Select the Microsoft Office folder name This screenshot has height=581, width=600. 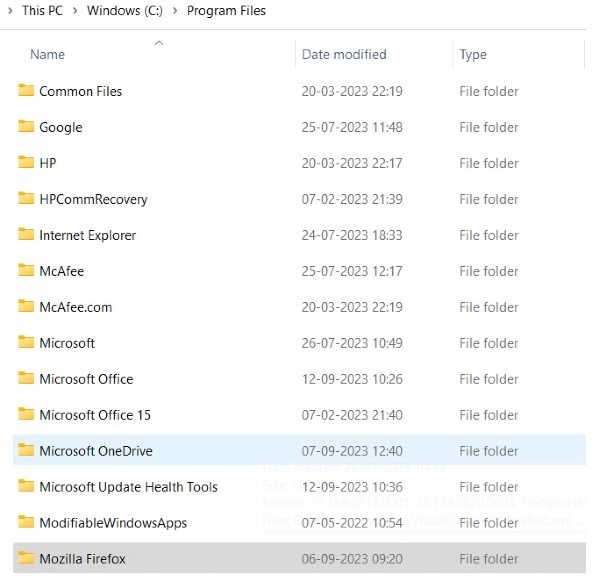coord(86,379)
